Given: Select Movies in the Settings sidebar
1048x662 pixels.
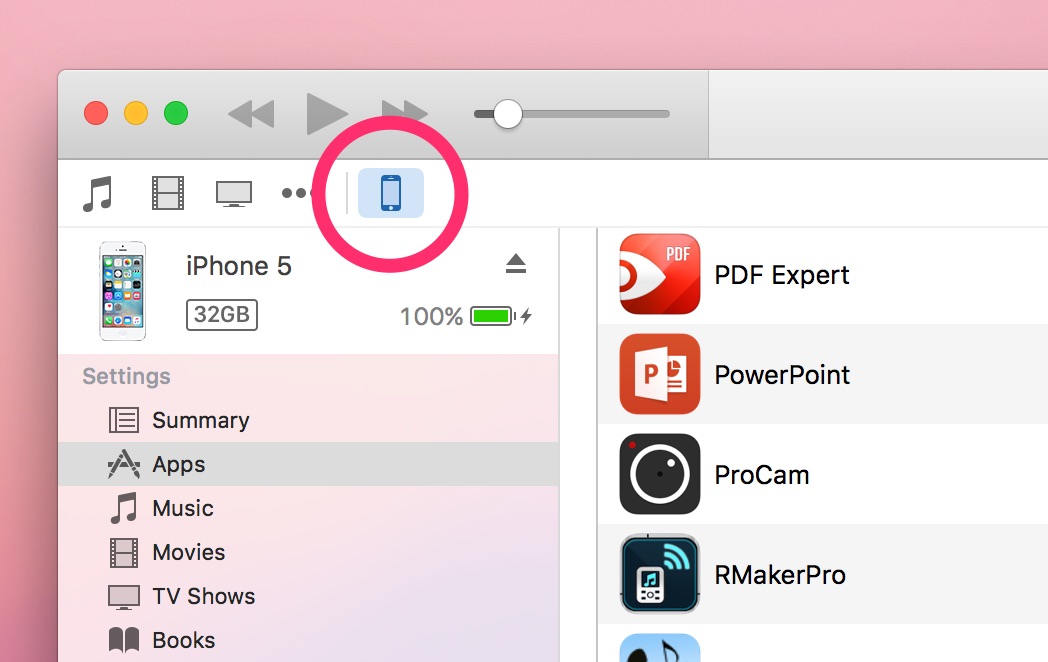Looking at the screenshot, I should pos(308,552).
